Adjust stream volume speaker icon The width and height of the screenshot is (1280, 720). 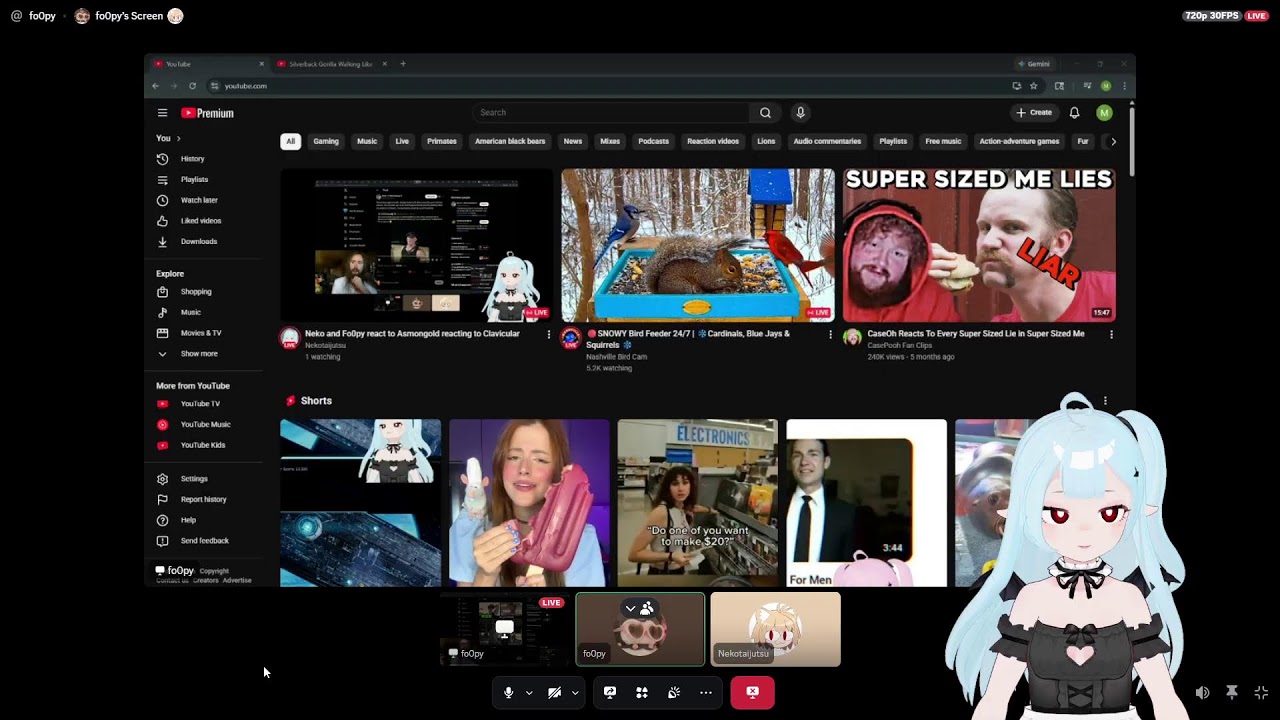[1202, 692]
